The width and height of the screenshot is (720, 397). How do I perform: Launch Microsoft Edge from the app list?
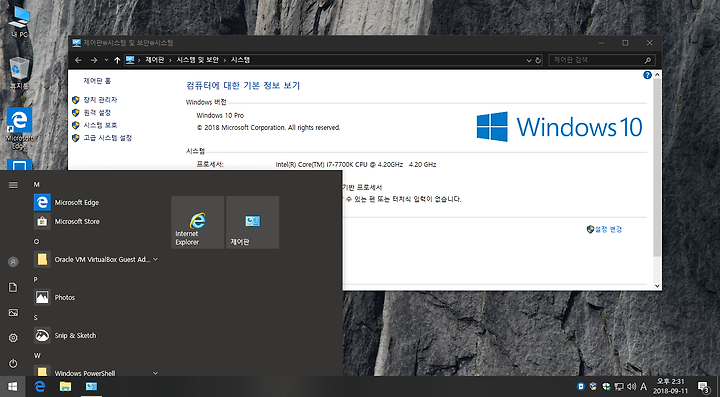point(96,202)
